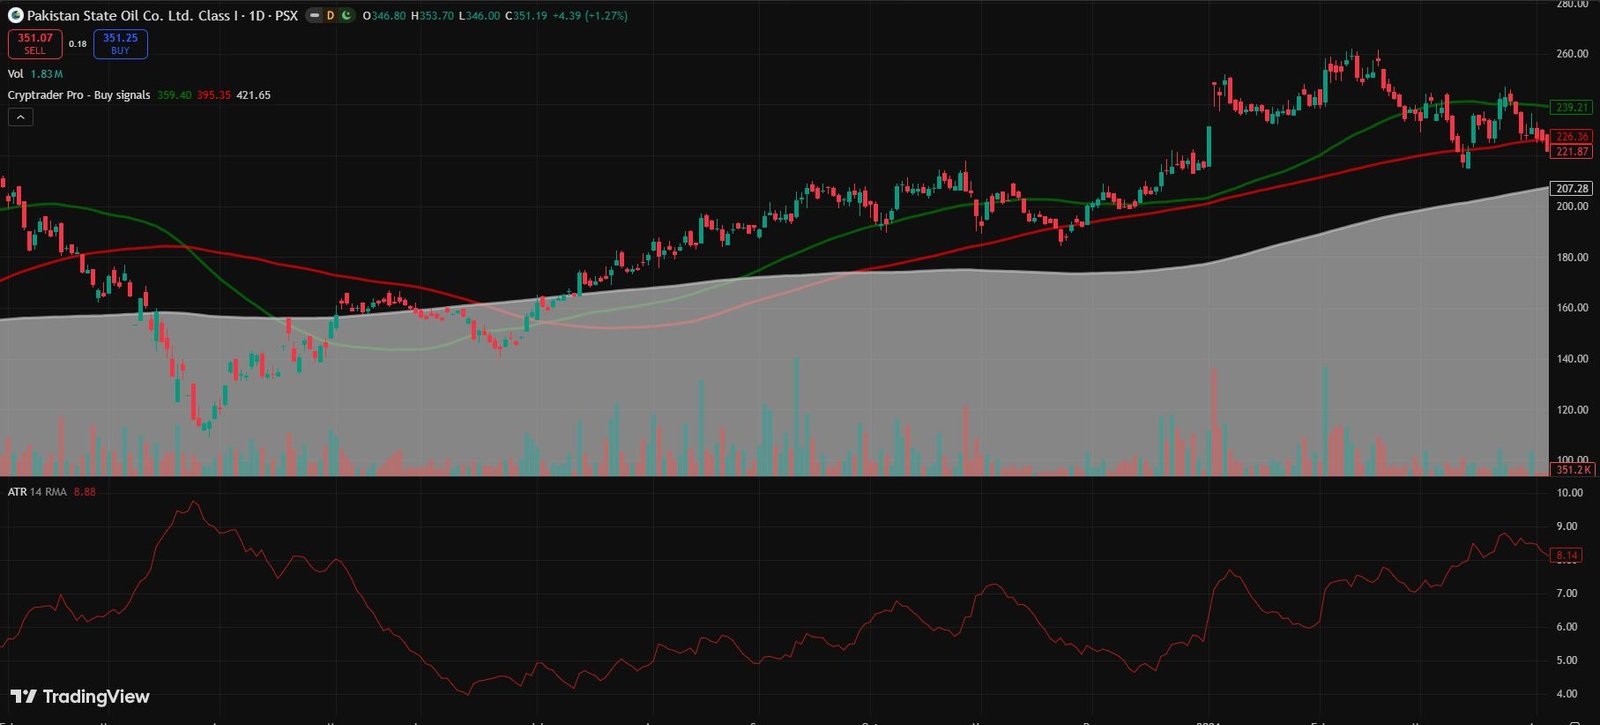Click the red 395.35 indicator value
The image size is (1600, 725).
click(x=214, y=95)
